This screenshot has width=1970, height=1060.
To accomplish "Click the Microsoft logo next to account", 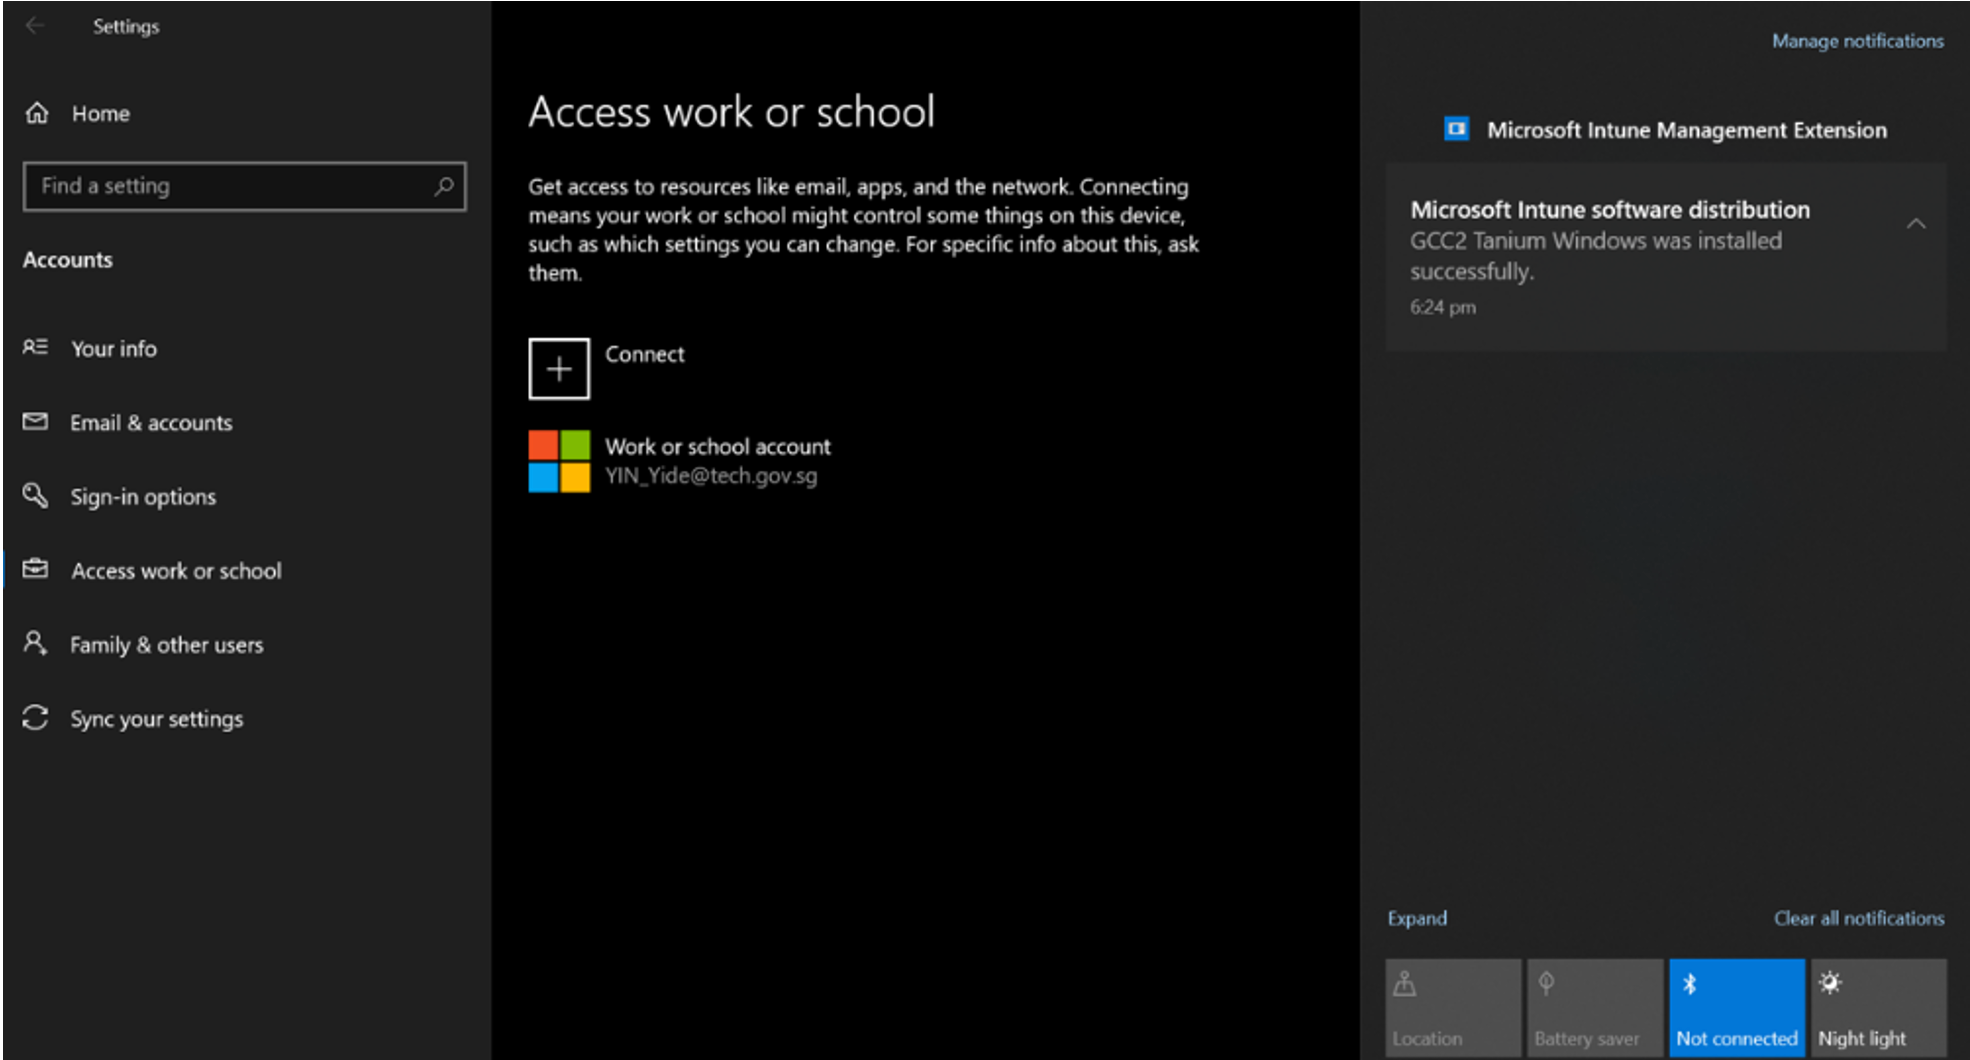I will pos(559,461).
